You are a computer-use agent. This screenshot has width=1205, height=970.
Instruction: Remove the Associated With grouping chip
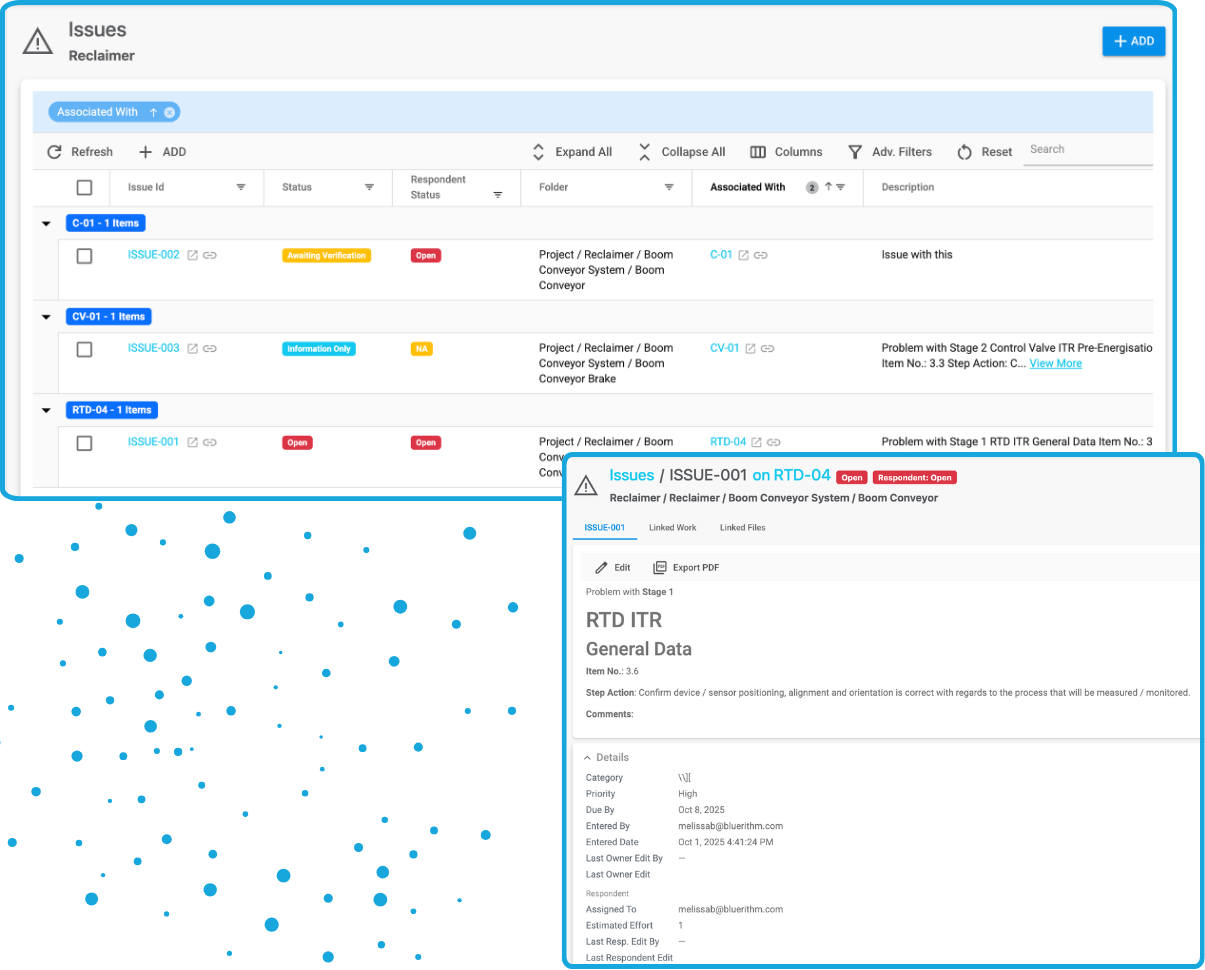click(170, 112)
